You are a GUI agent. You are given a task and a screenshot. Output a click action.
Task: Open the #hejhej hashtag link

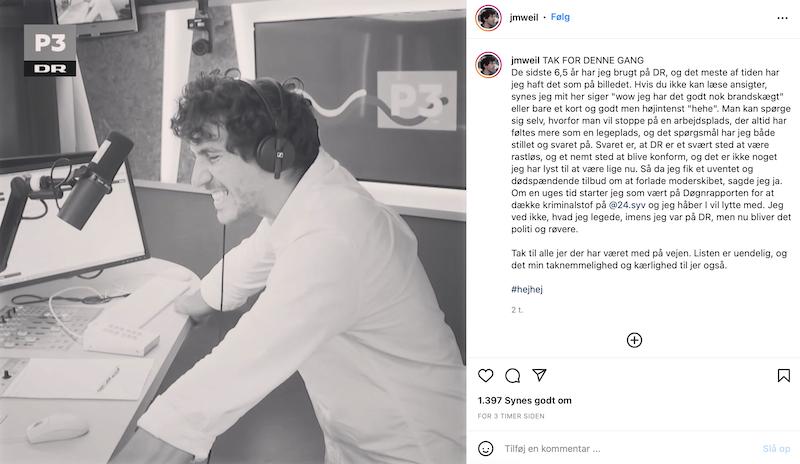[527, 289]
